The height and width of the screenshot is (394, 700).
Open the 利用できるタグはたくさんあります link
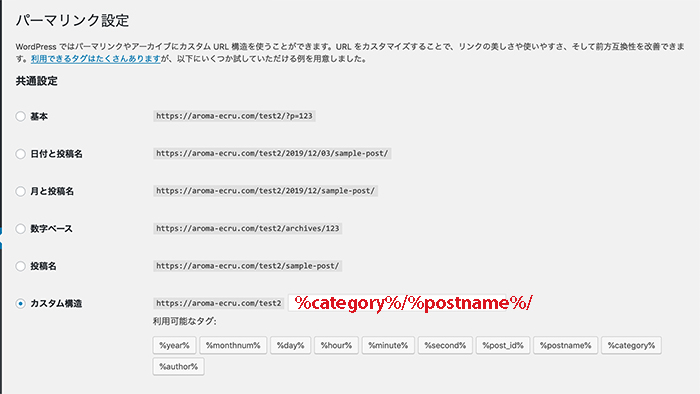(x=96, y=58)
